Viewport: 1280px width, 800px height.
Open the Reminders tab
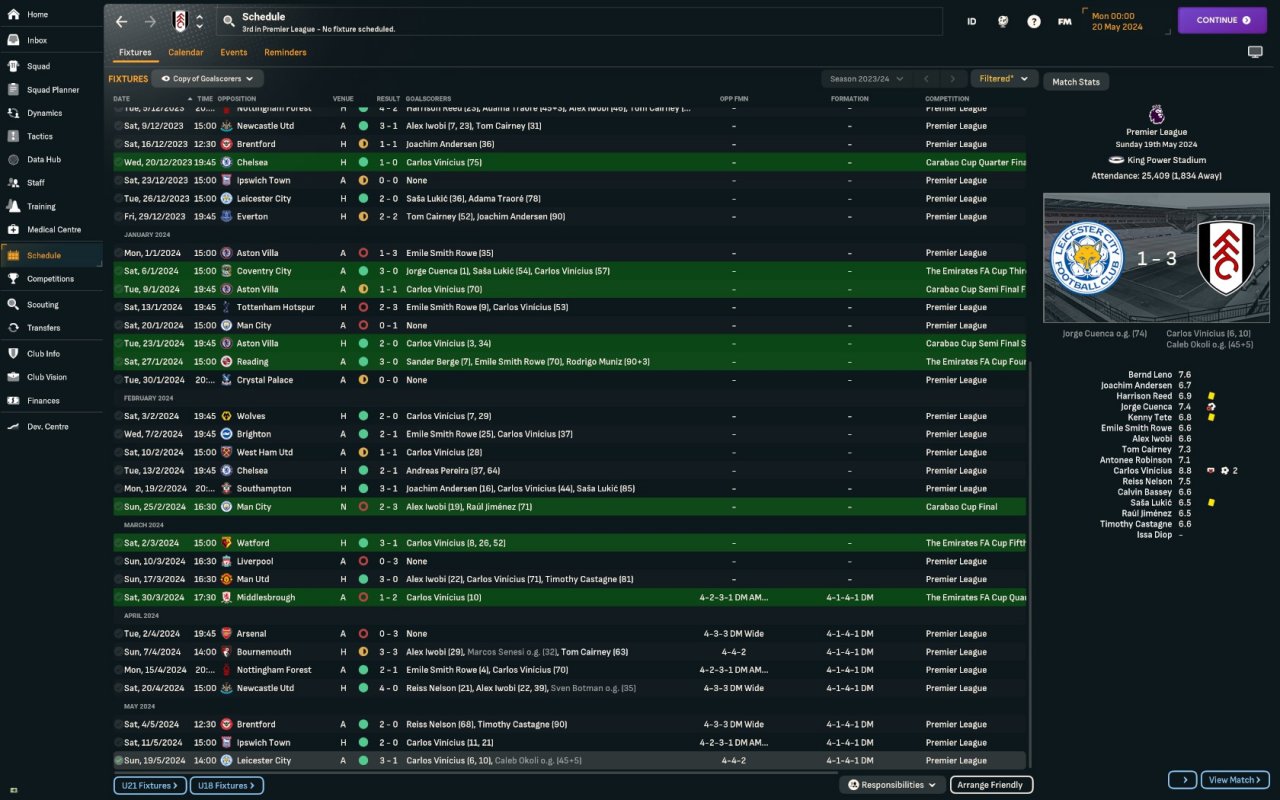click(285, 52)
